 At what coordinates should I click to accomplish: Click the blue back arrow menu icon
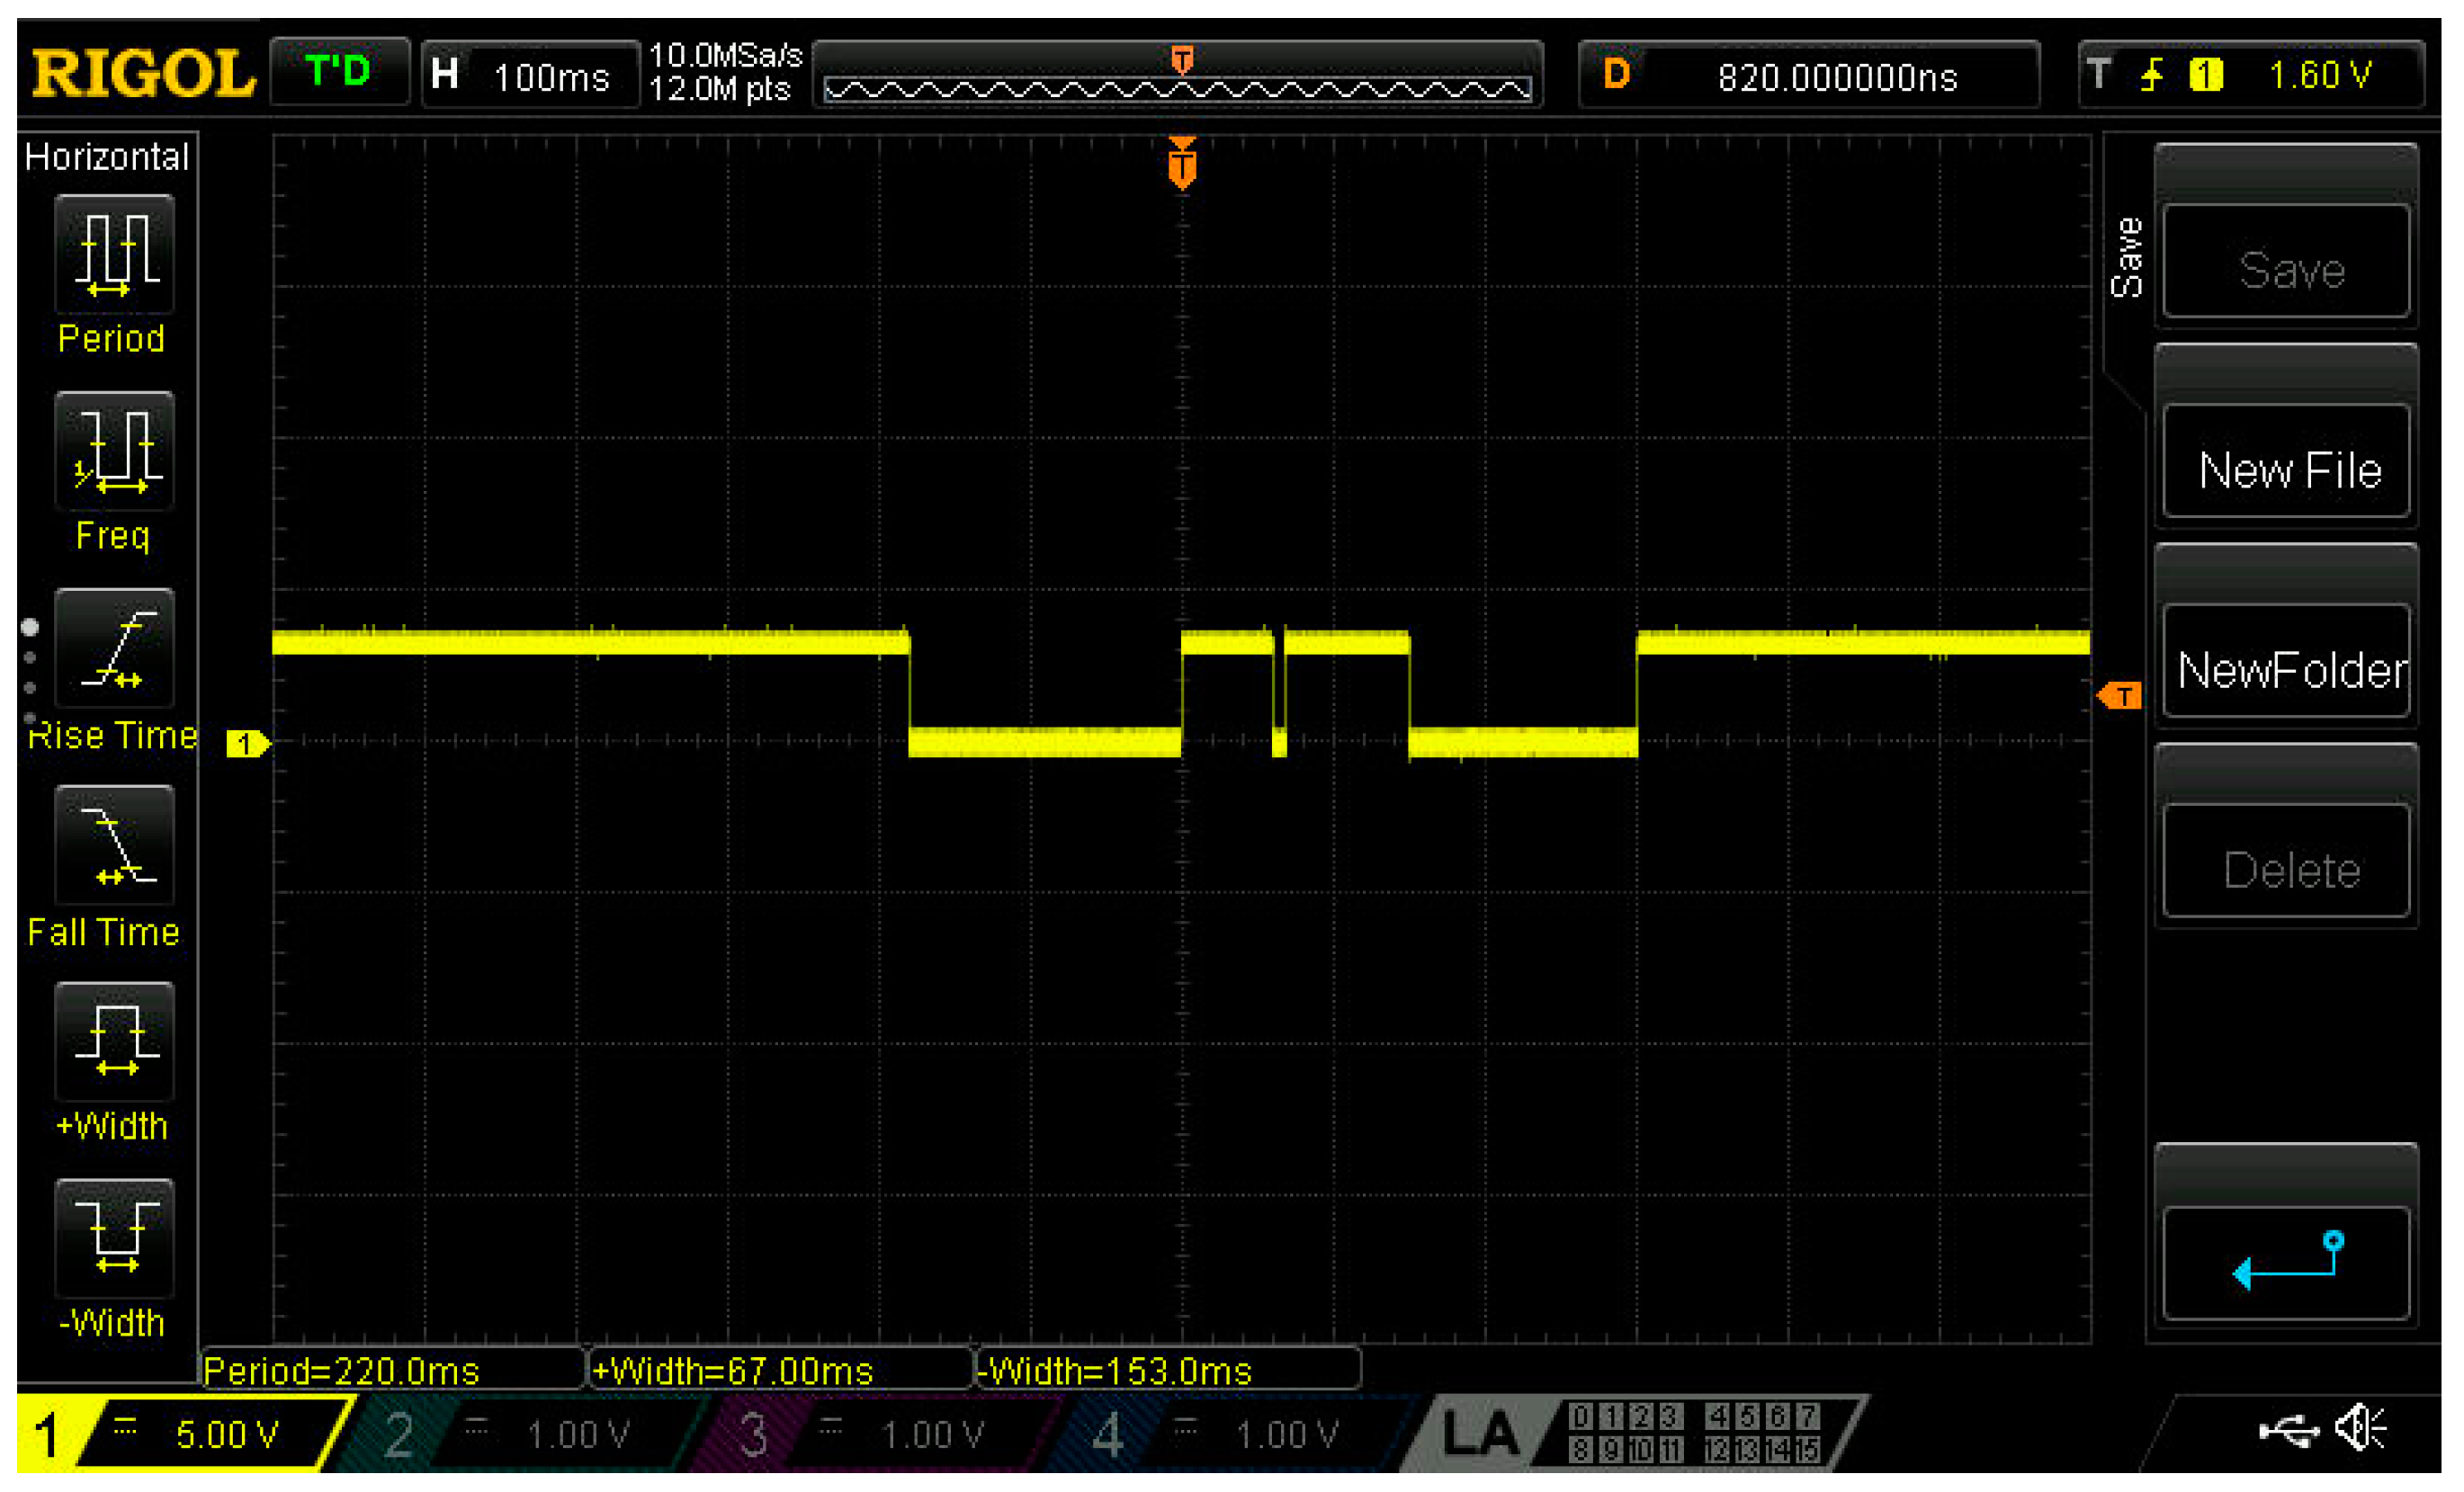[x=2286, y=1263]
